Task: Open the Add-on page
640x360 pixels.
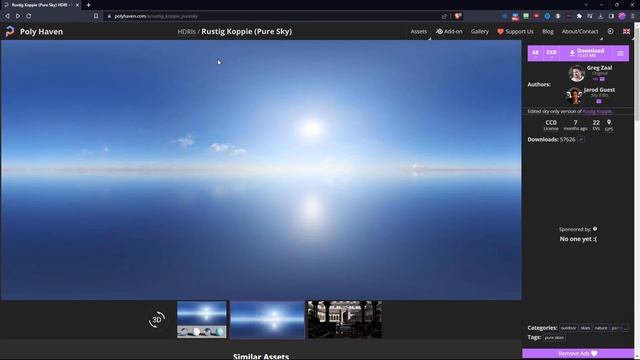Action: tap(449, 31)
